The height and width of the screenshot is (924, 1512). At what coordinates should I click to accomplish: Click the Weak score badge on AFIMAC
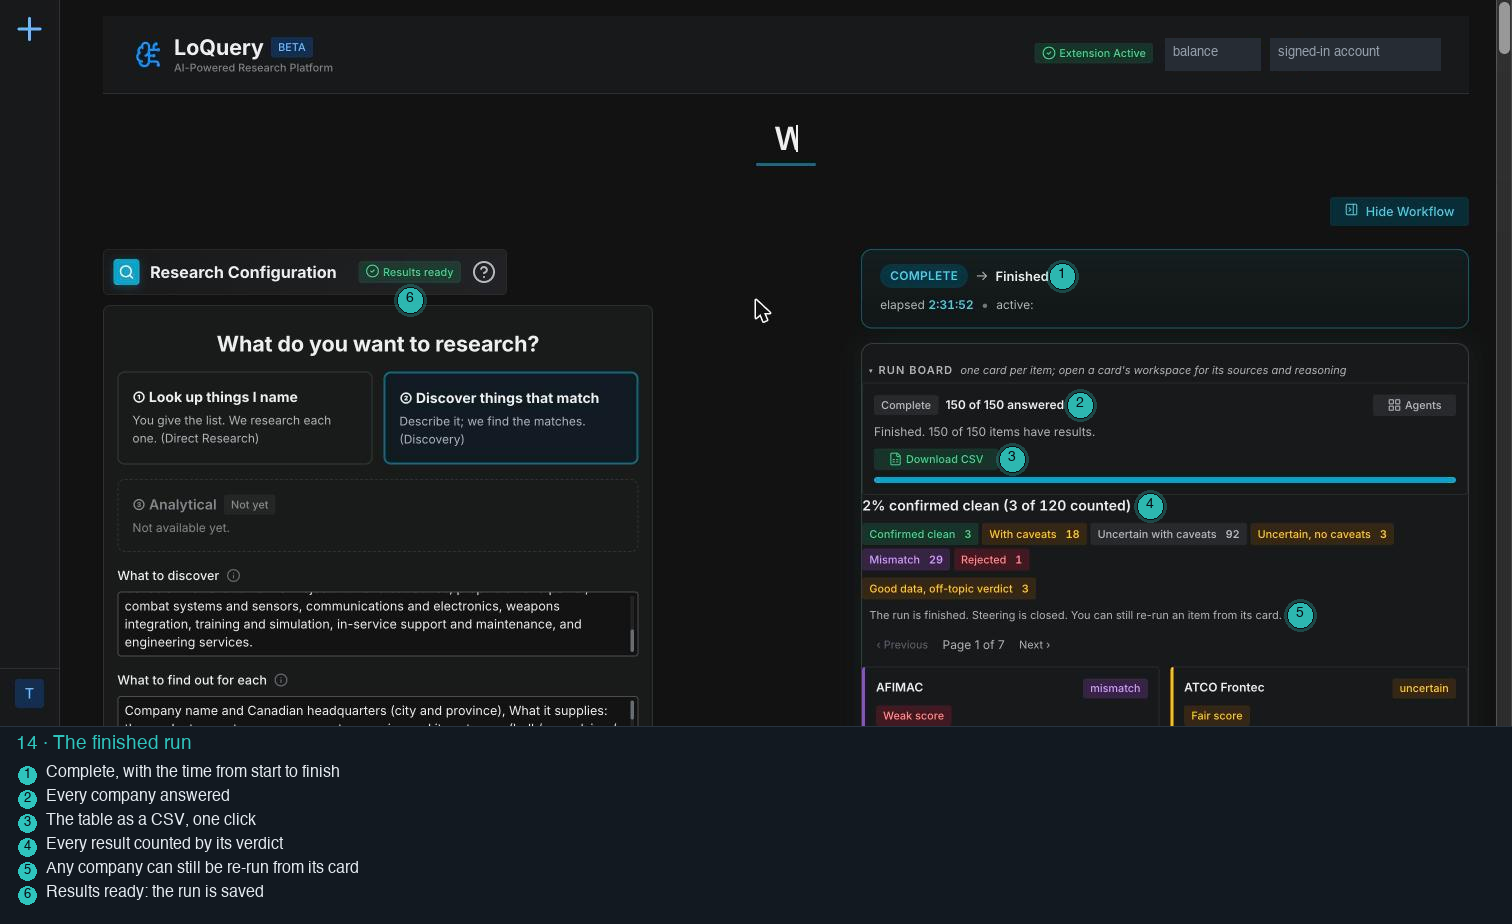[x=913, y=716]
